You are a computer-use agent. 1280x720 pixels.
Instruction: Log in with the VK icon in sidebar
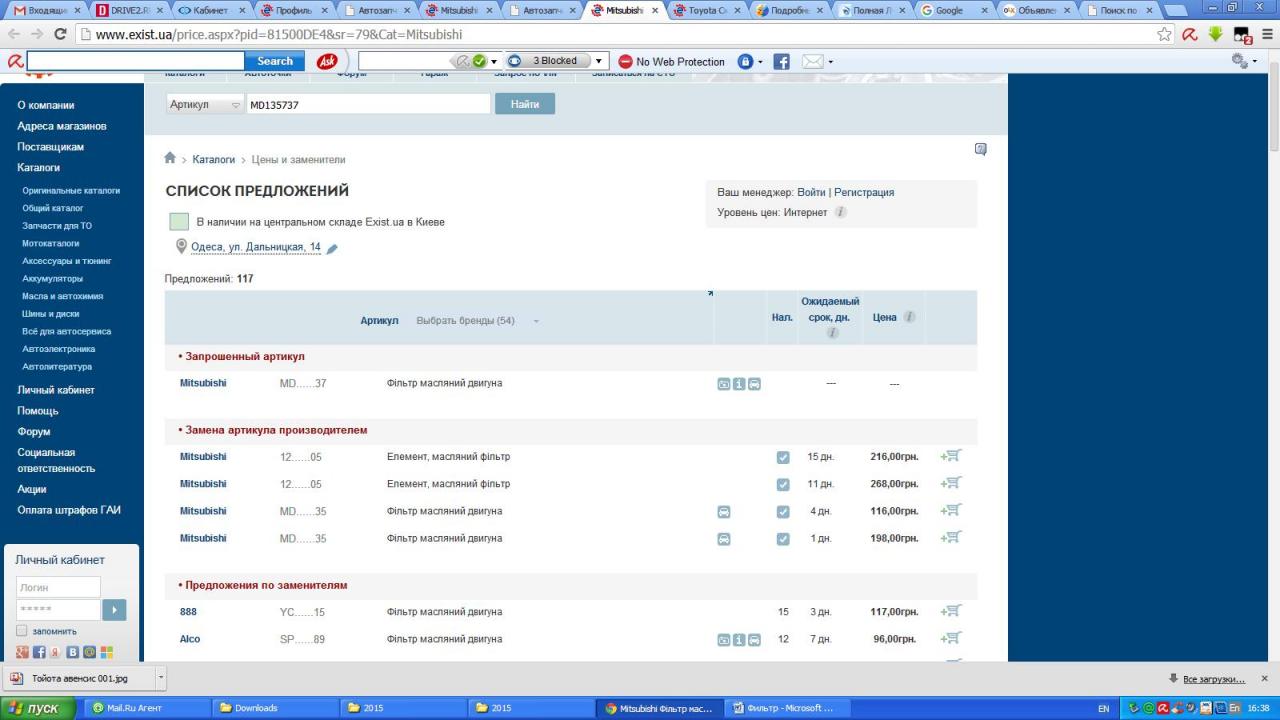pos(72,653)
